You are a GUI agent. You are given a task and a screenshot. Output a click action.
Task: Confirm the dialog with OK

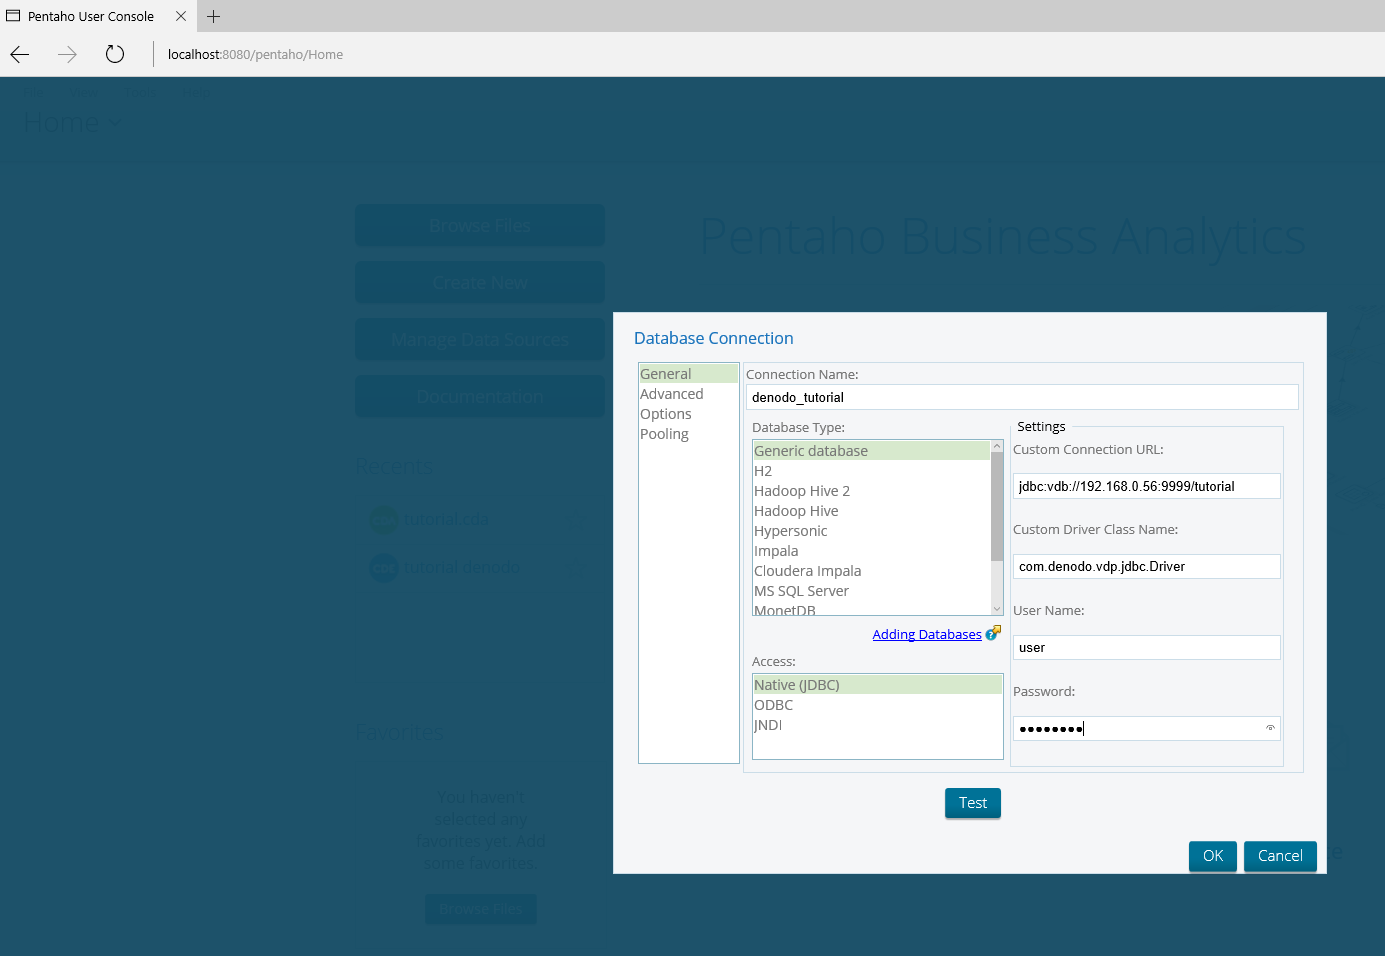point(1213,856)
